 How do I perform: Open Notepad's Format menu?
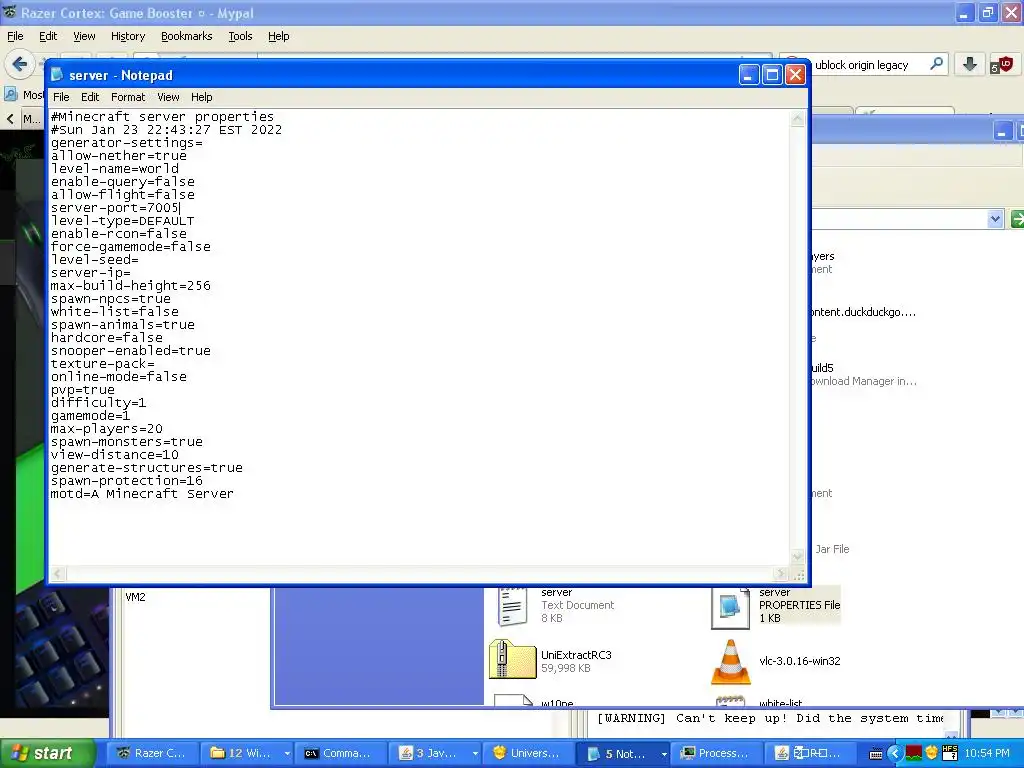tap(128, 97)
